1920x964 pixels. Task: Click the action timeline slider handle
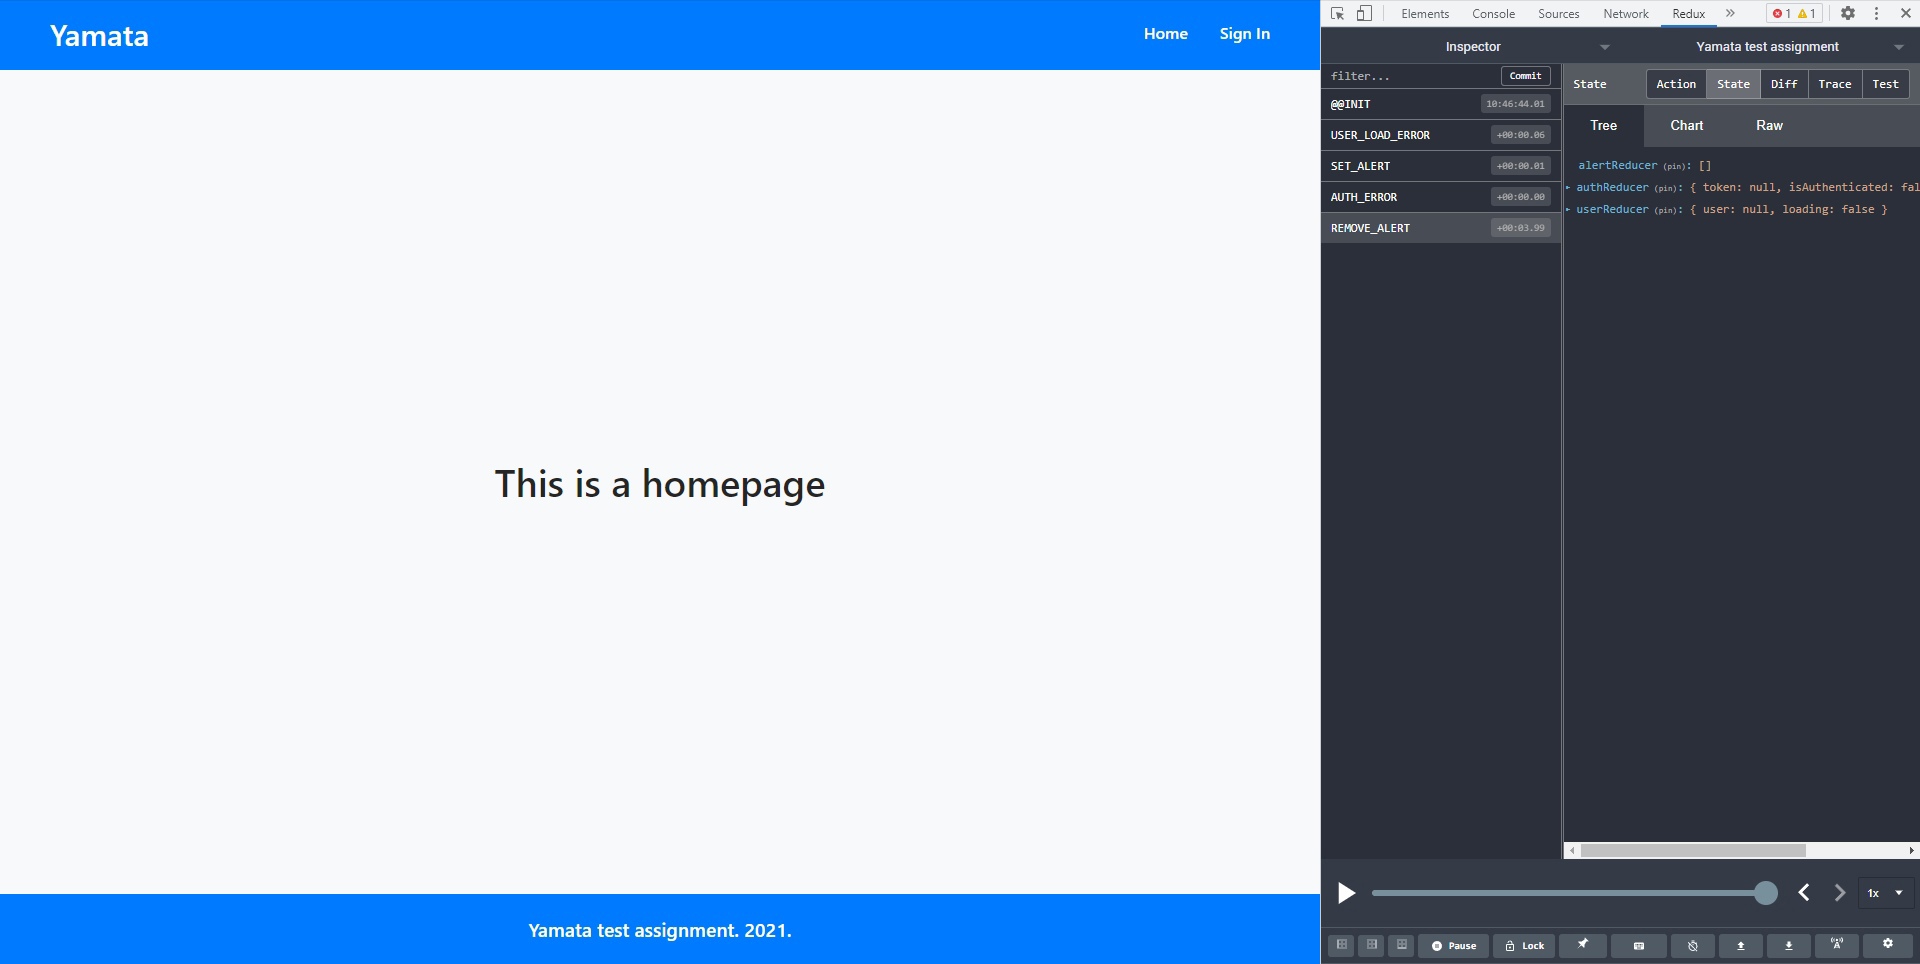click(1766, 893)
